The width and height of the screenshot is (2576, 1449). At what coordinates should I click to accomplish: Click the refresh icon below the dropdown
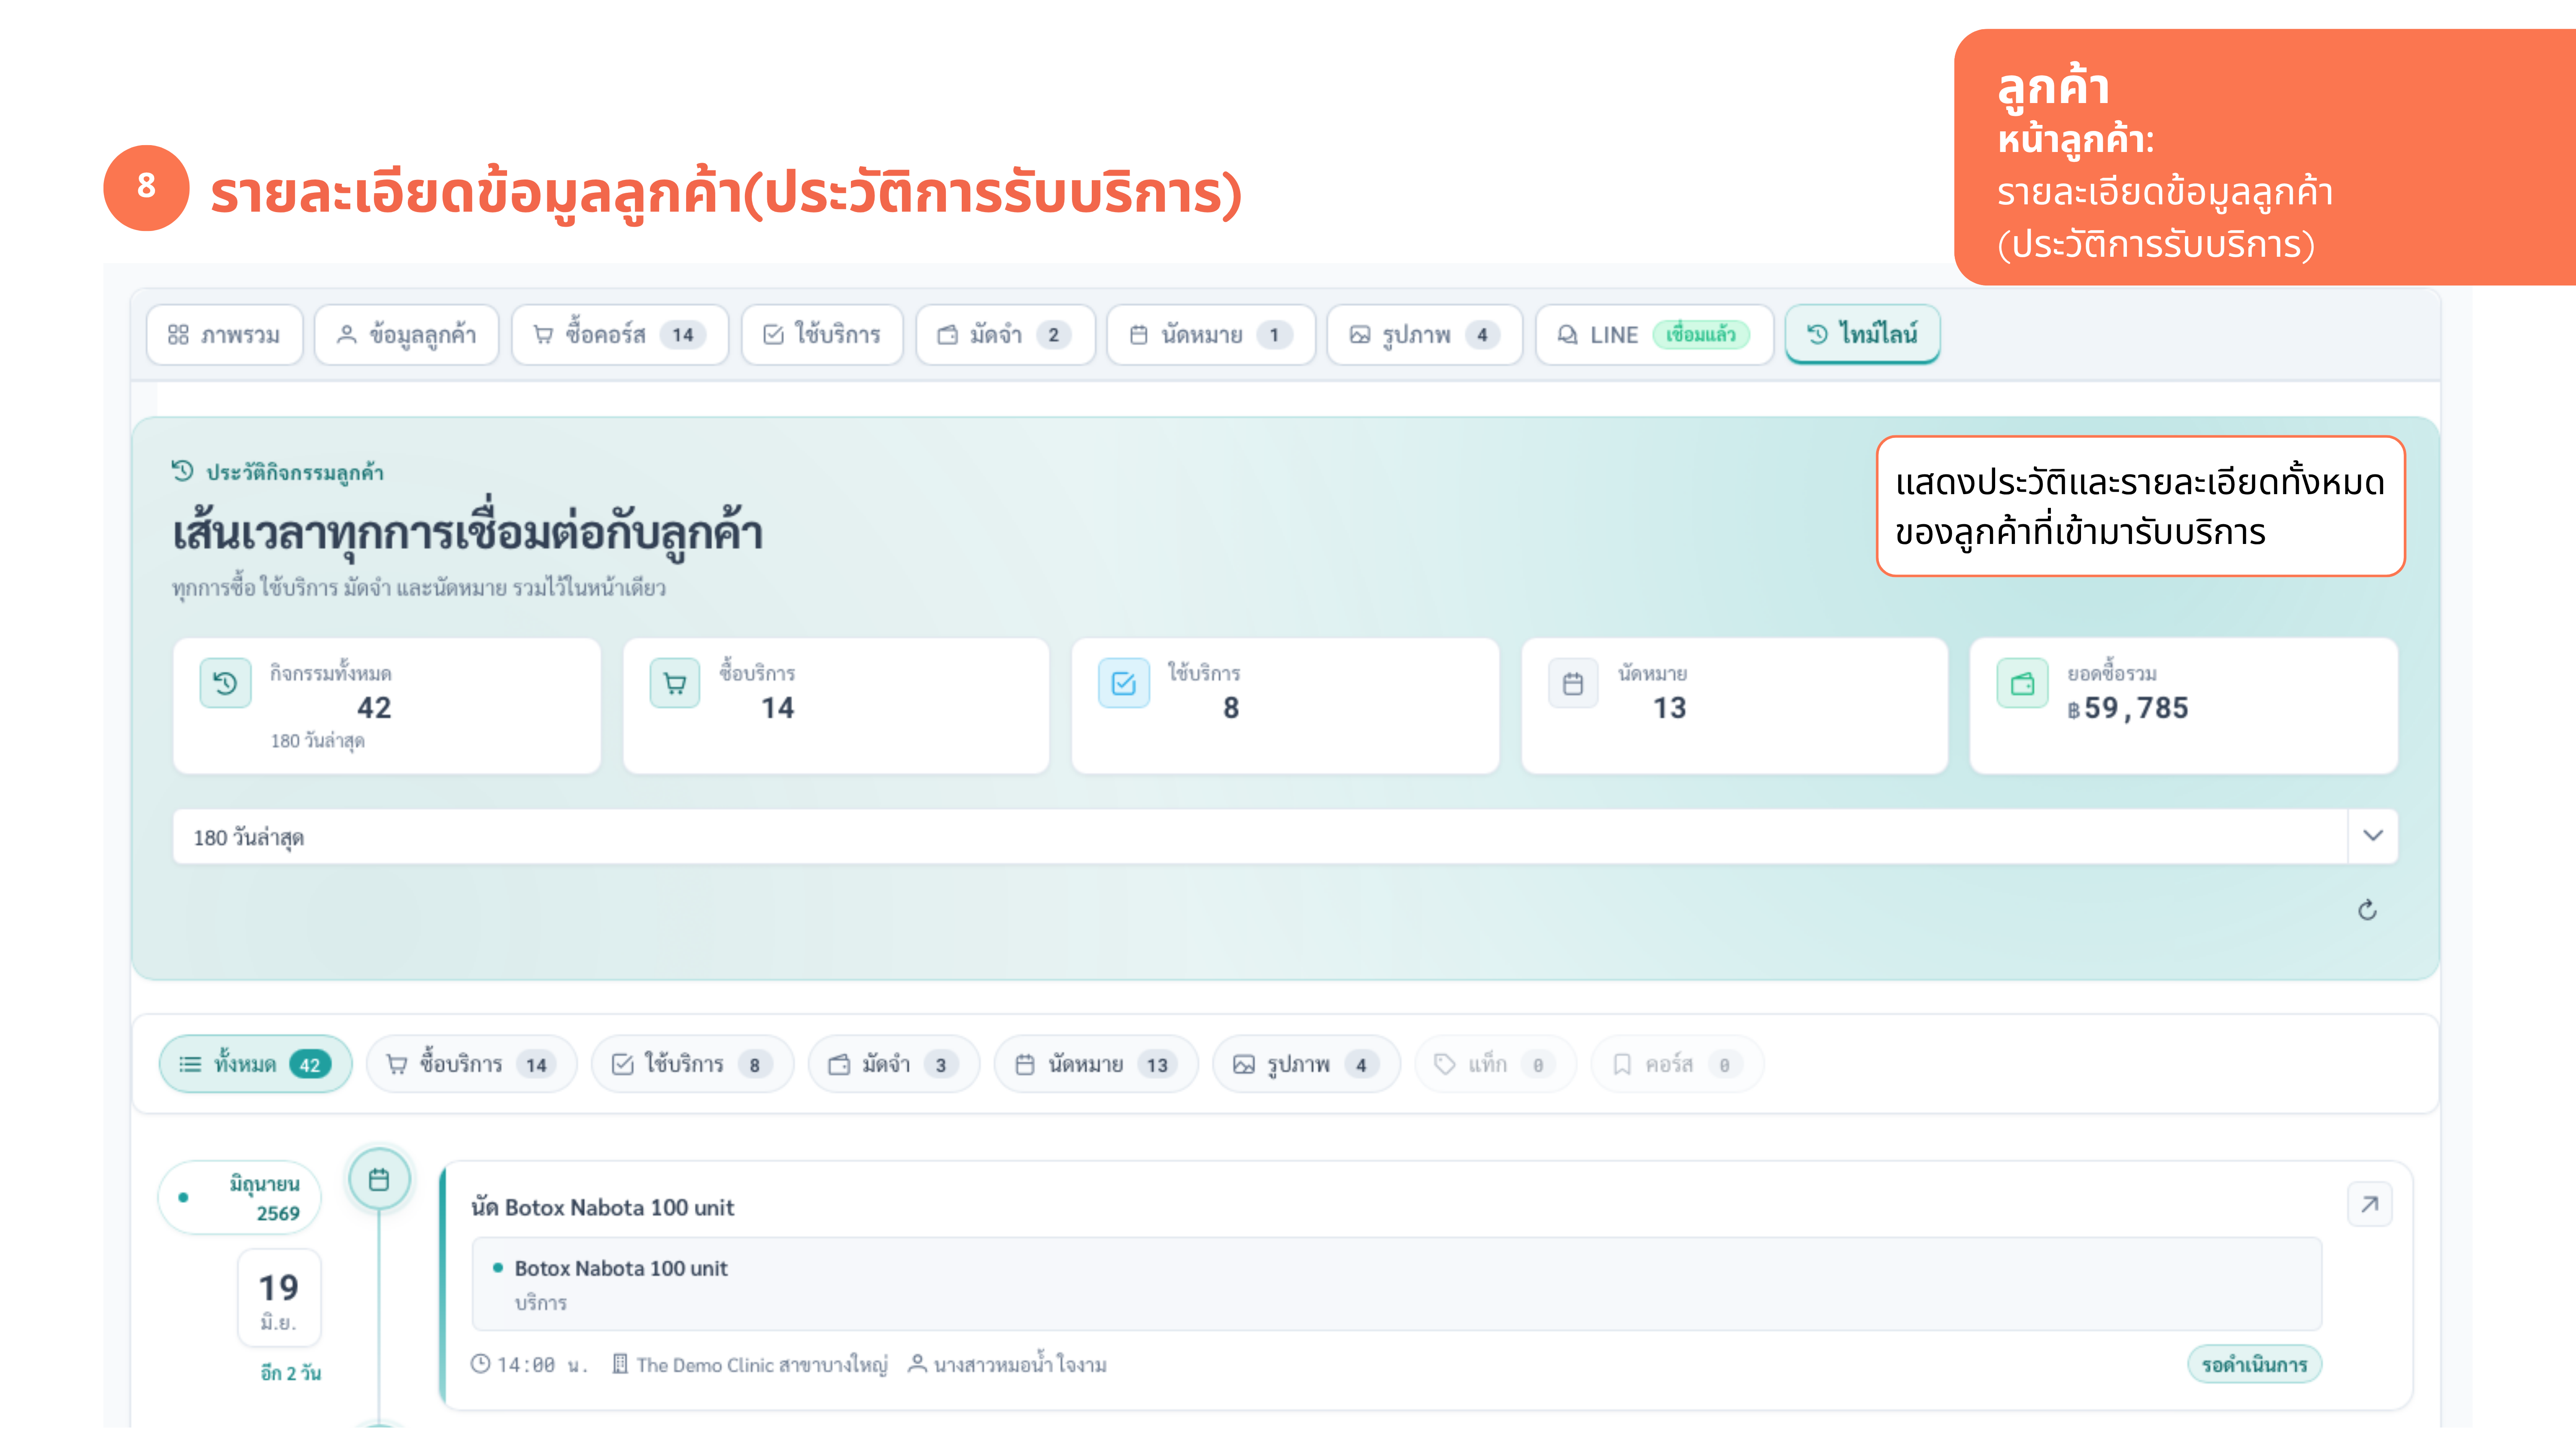click(2367, 910)
